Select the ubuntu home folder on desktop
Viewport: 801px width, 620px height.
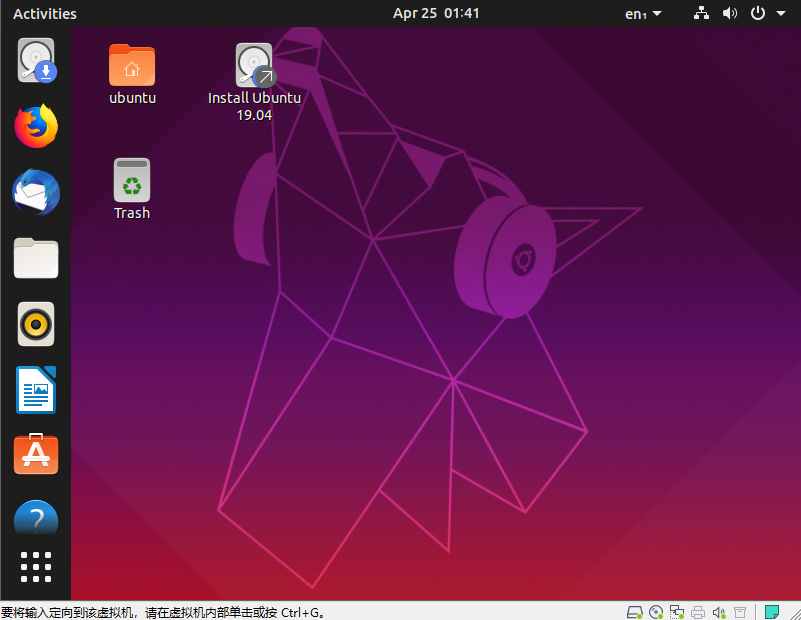tap(132, 75)
